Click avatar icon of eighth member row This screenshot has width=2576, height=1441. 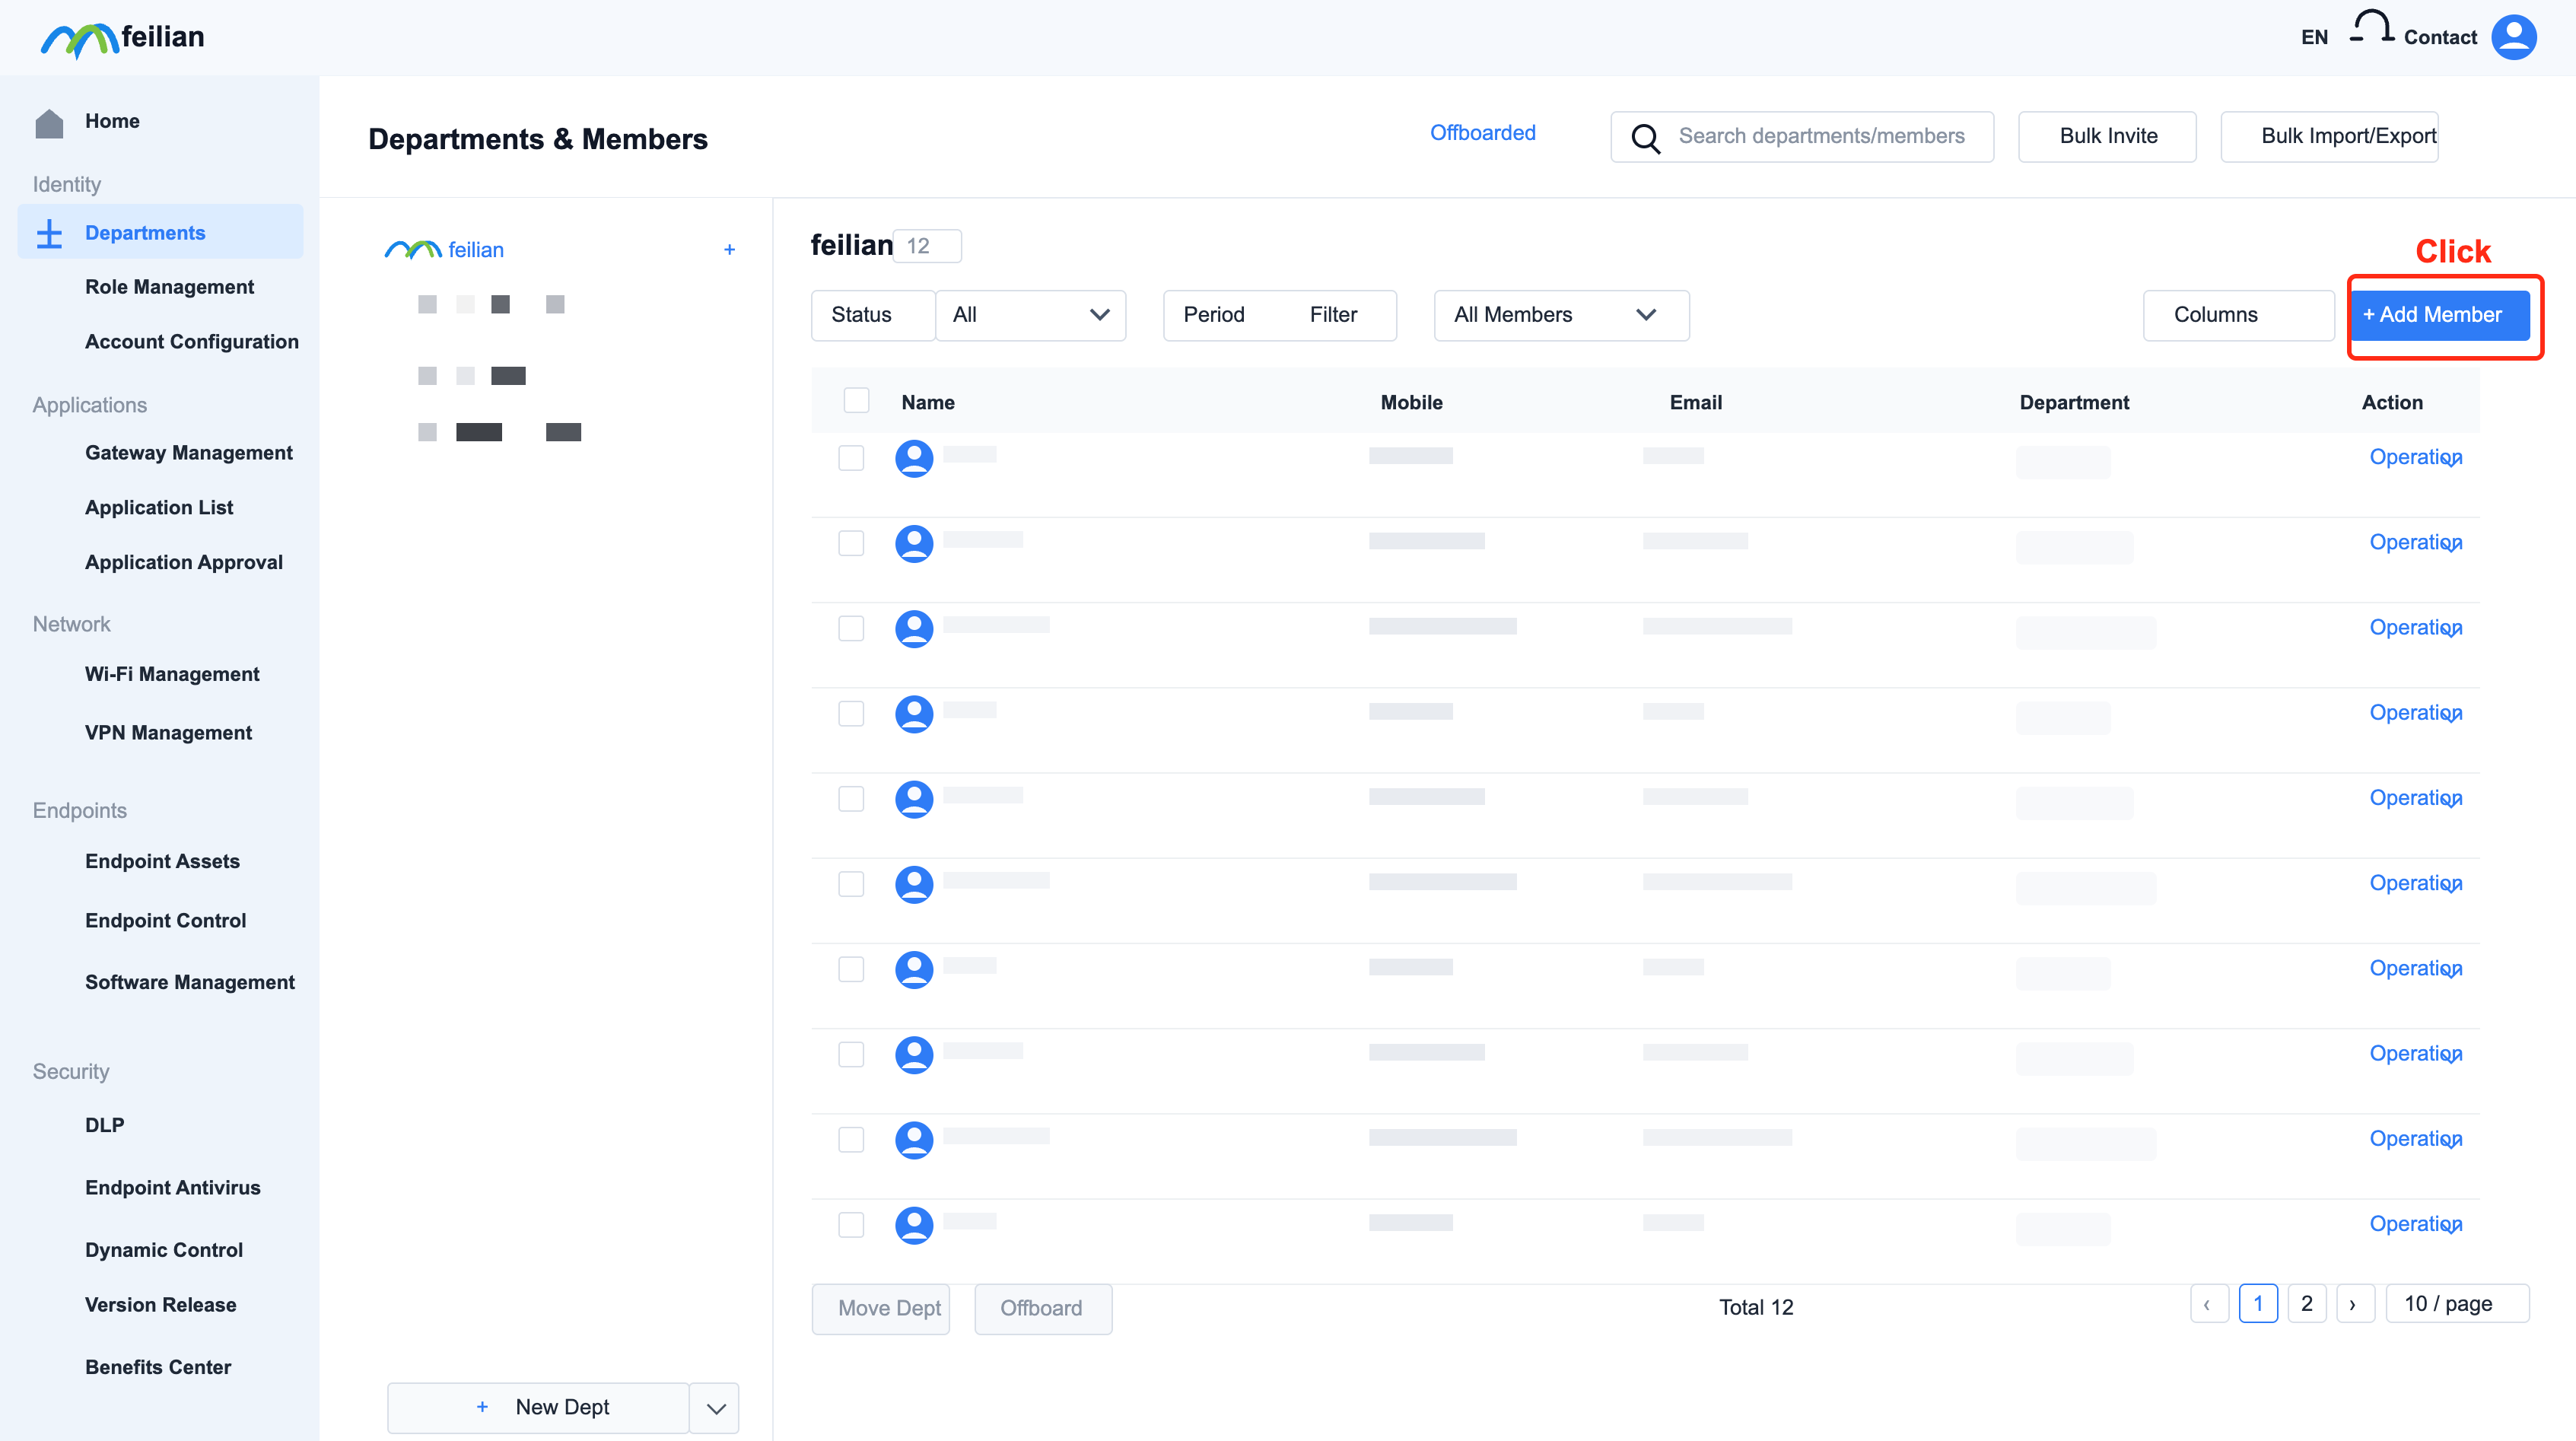[x=913, y=1054]
